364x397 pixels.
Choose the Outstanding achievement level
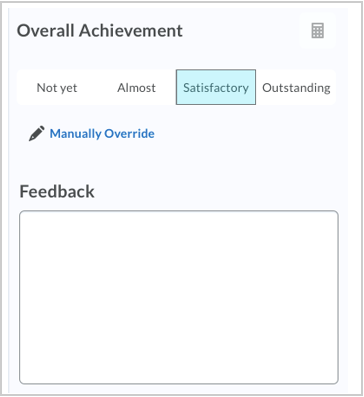click(296, 88)
